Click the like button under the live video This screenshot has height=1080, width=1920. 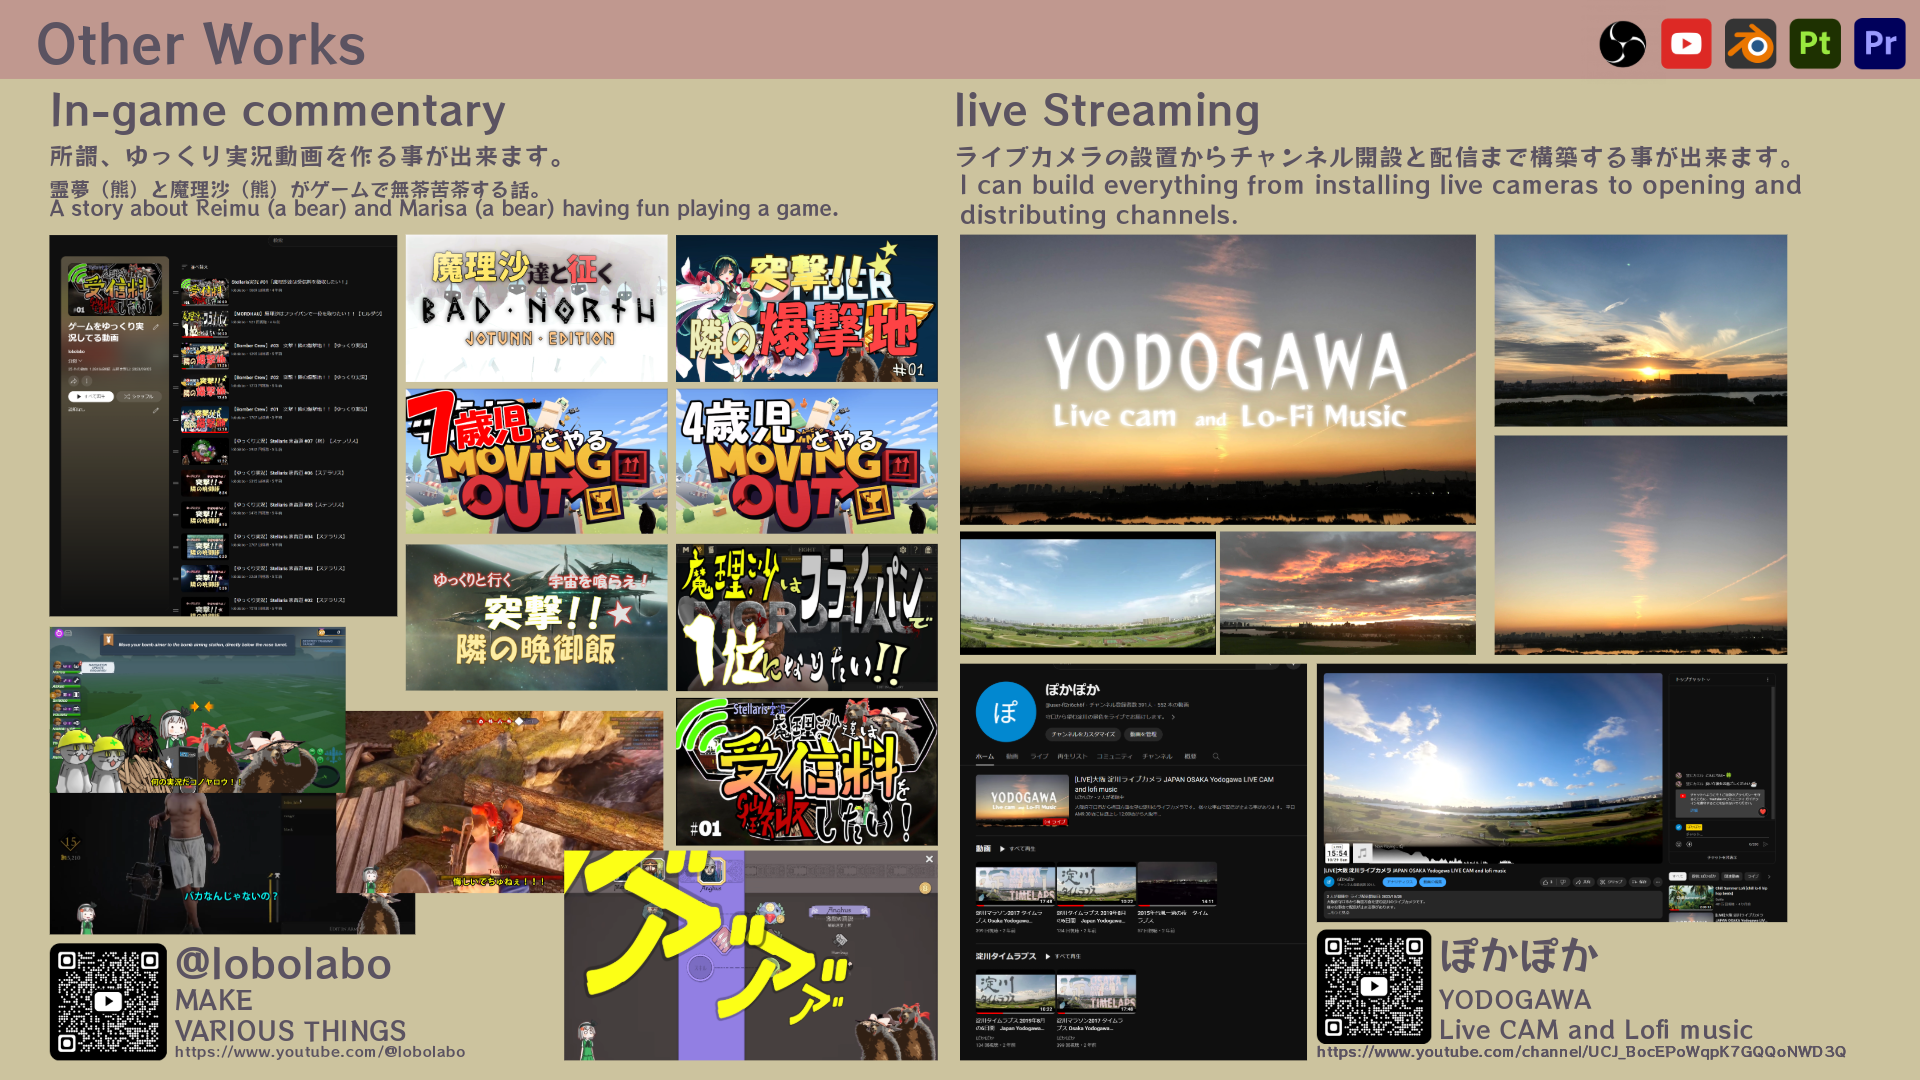pyautogui.click(x=1546, y=882)
